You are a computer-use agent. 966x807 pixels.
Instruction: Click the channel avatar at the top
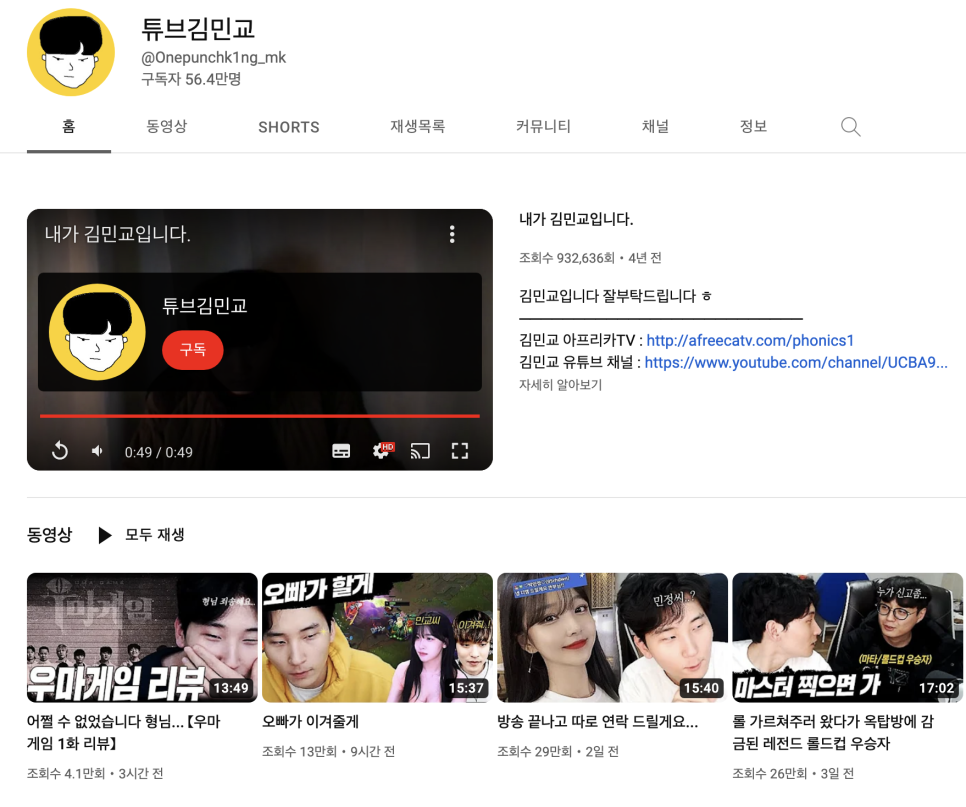click(x=71, y=52)
